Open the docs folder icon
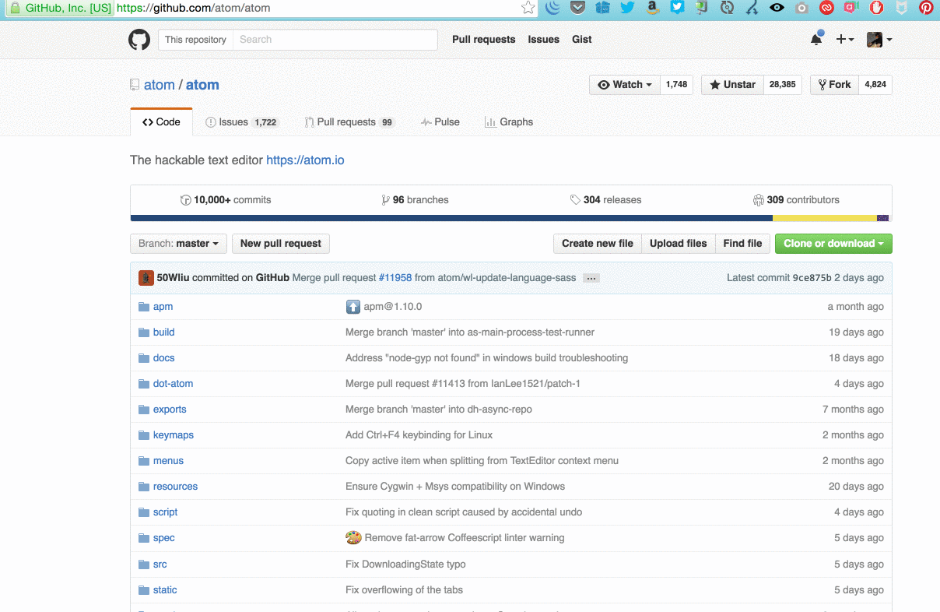Viewport: 940px width, 612px height. (x=143, y=358)
